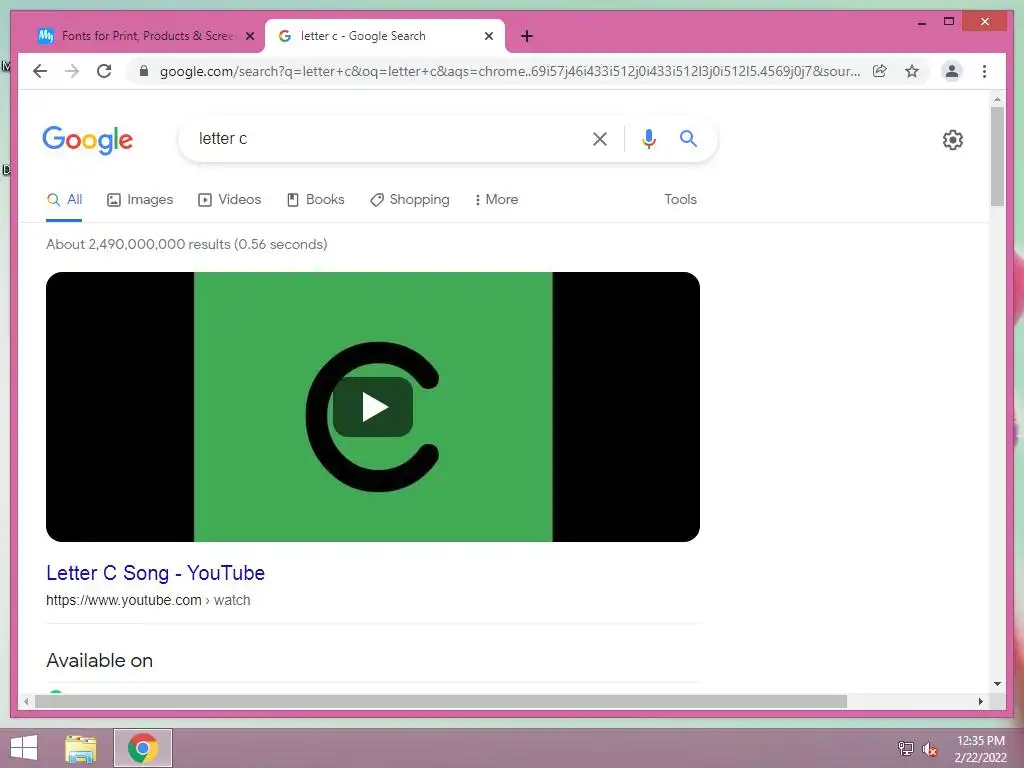Open the Windows Start menu
Screen dimensions: 1024x768
pyautogui.click(x=24, y=748)
